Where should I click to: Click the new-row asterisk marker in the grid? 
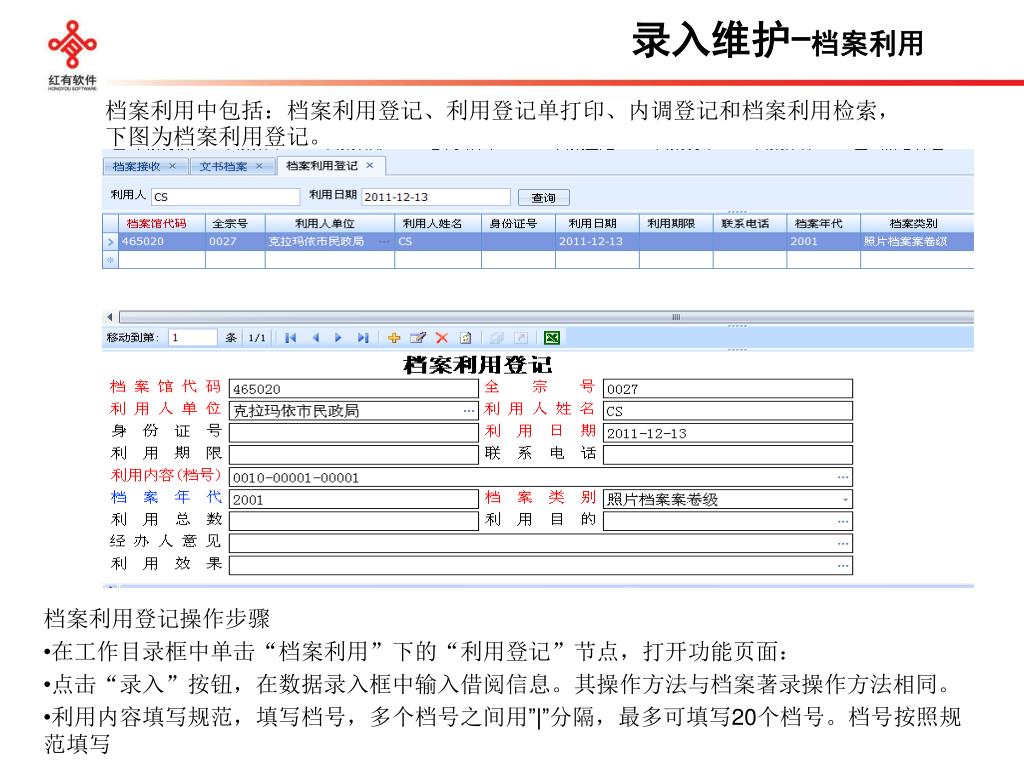tap(110, 260)
